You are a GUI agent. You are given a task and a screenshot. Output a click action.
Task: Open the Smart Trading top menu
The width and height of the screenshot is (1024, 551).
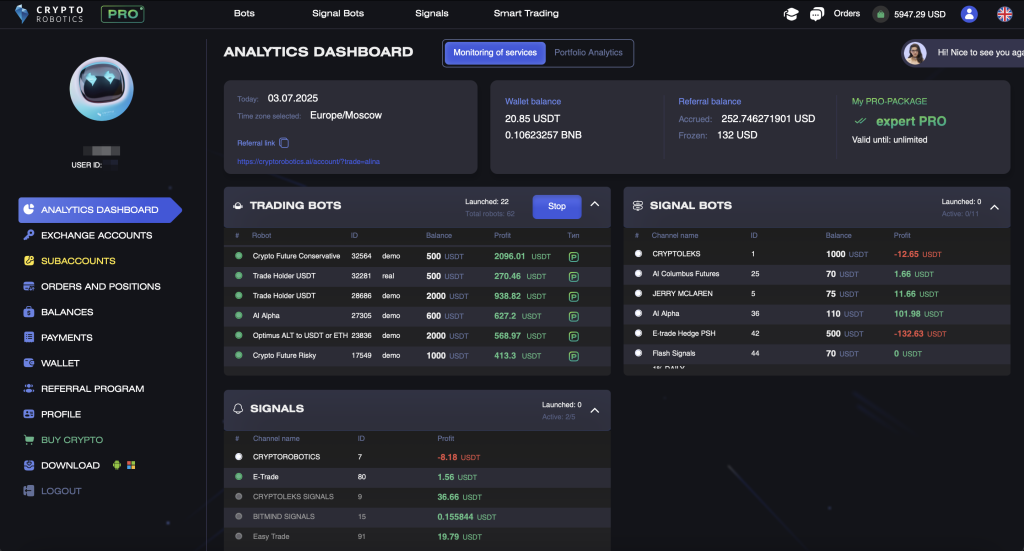[x=526, y=13]
